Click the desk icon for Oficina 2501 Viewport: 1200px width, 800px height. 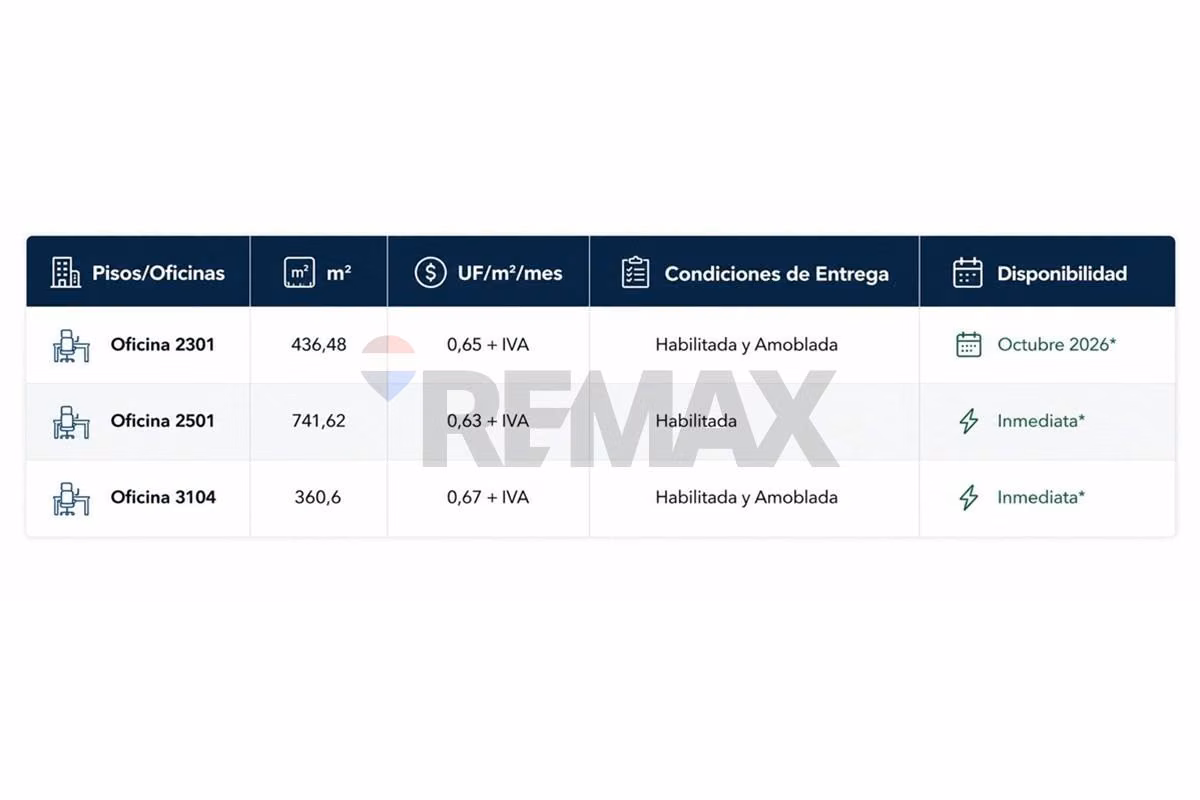click(x=71, y=421)
